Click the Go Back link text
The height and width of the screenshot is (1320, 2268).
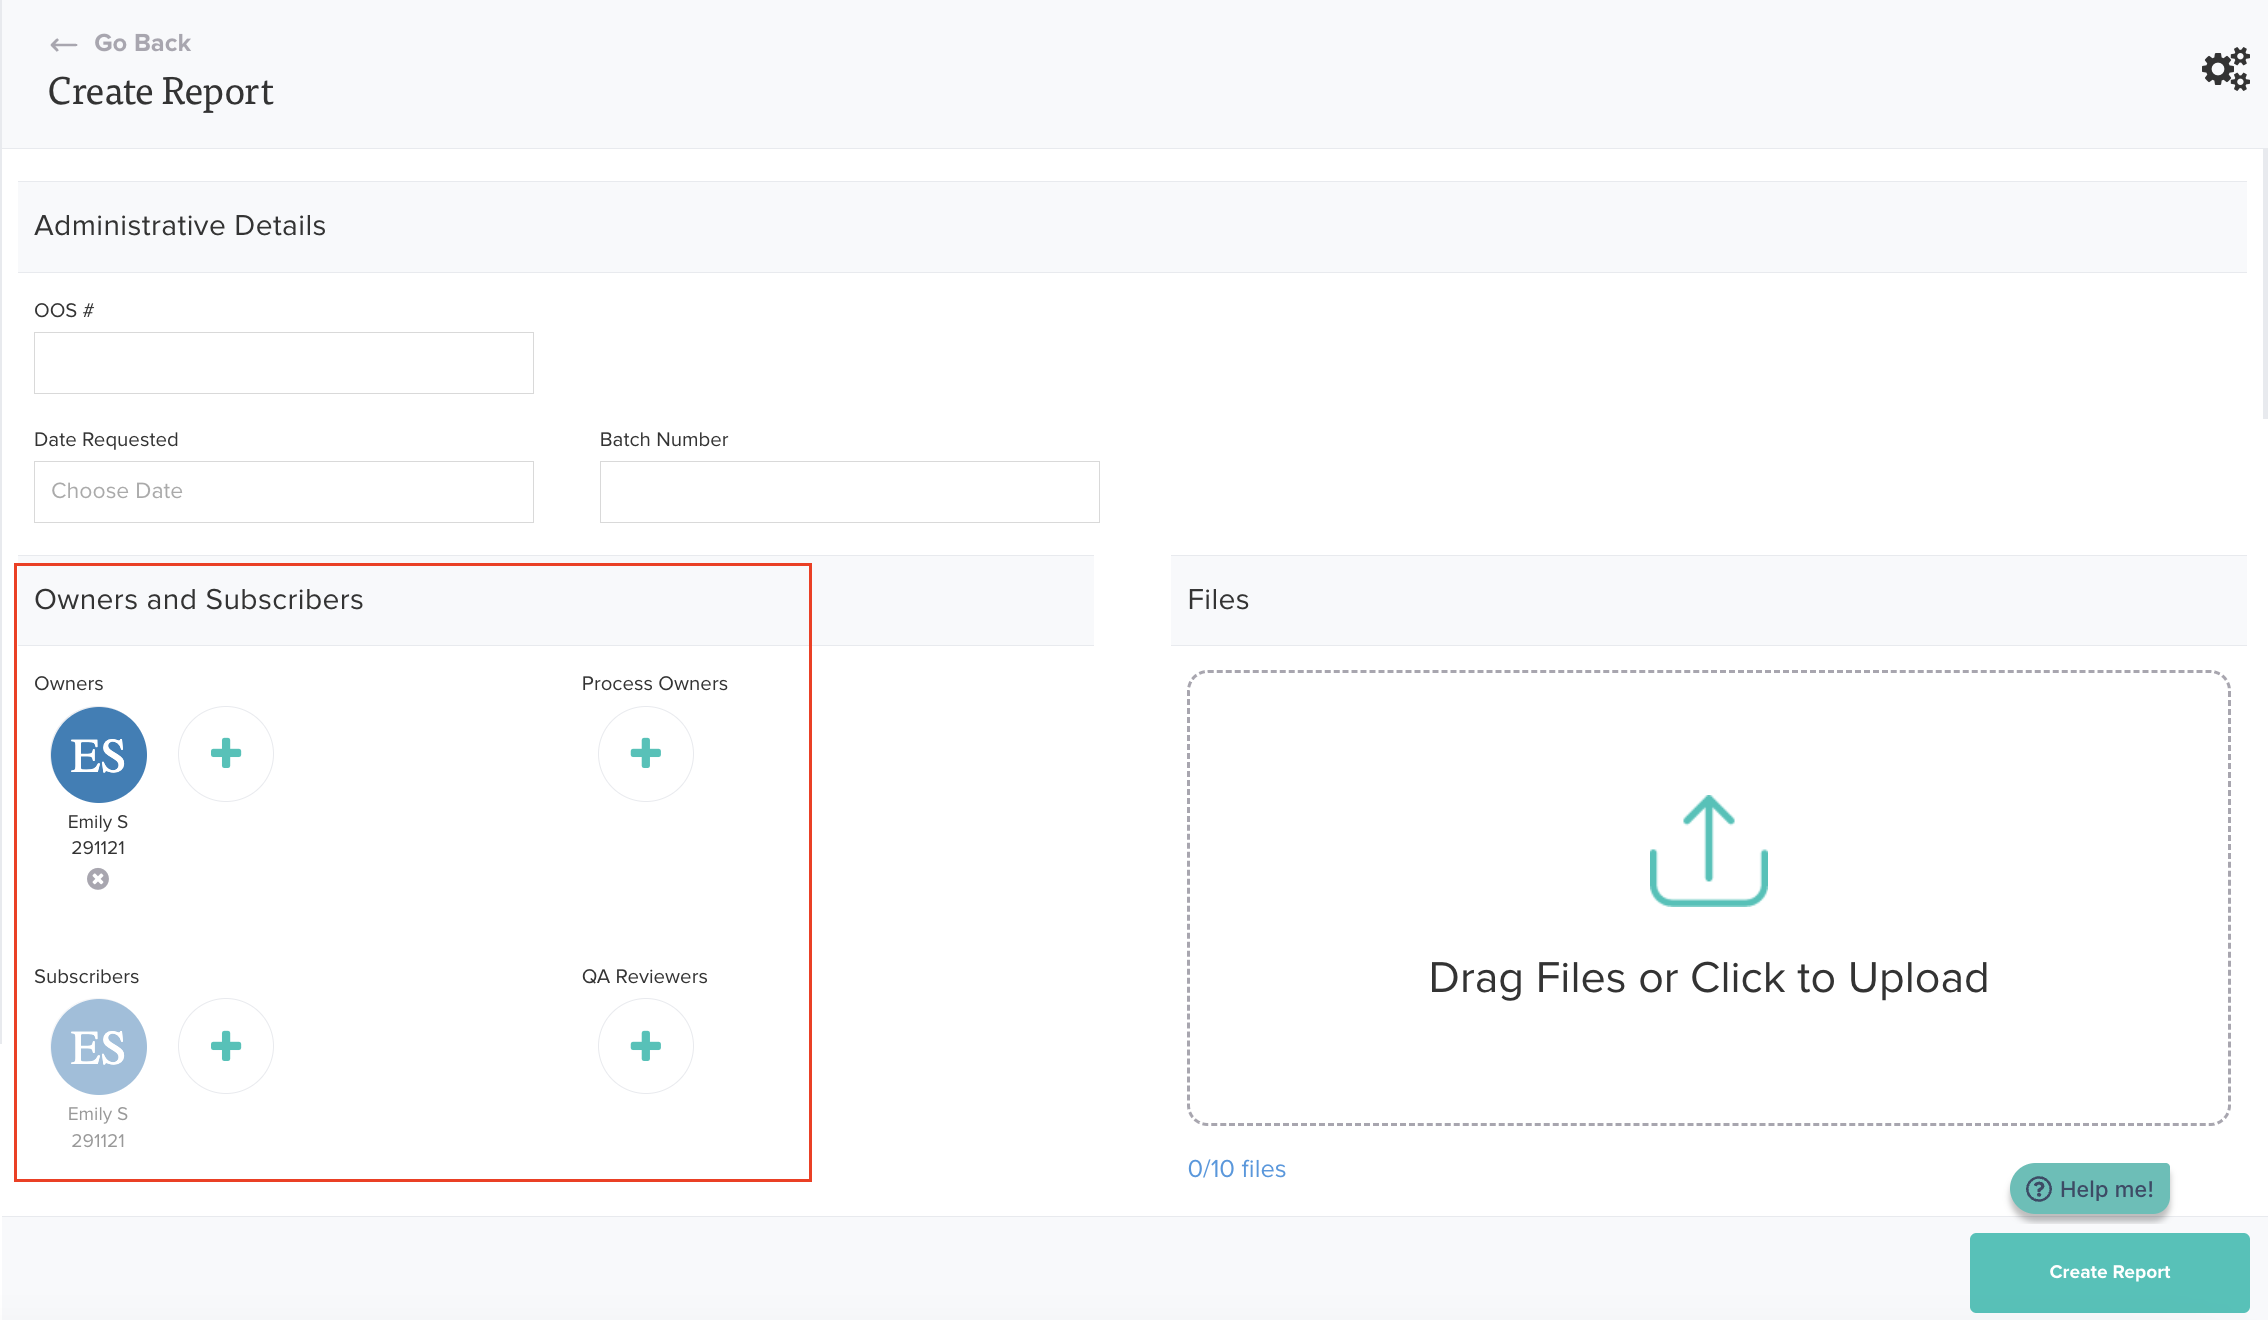click(x=142, y=43)
